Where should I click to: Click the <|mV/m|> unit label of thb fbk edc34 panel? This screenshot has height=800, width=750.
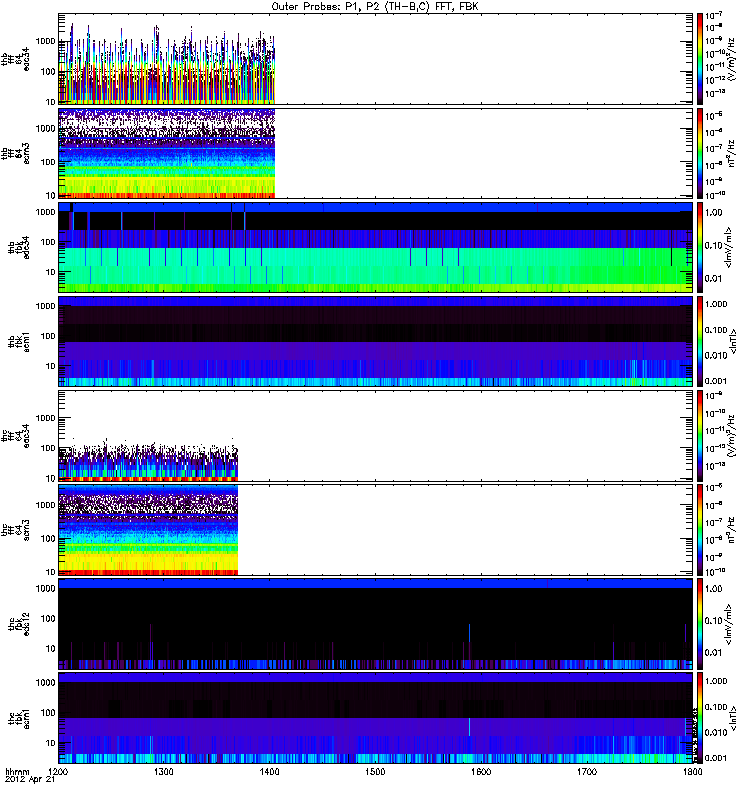pos(729,247)
